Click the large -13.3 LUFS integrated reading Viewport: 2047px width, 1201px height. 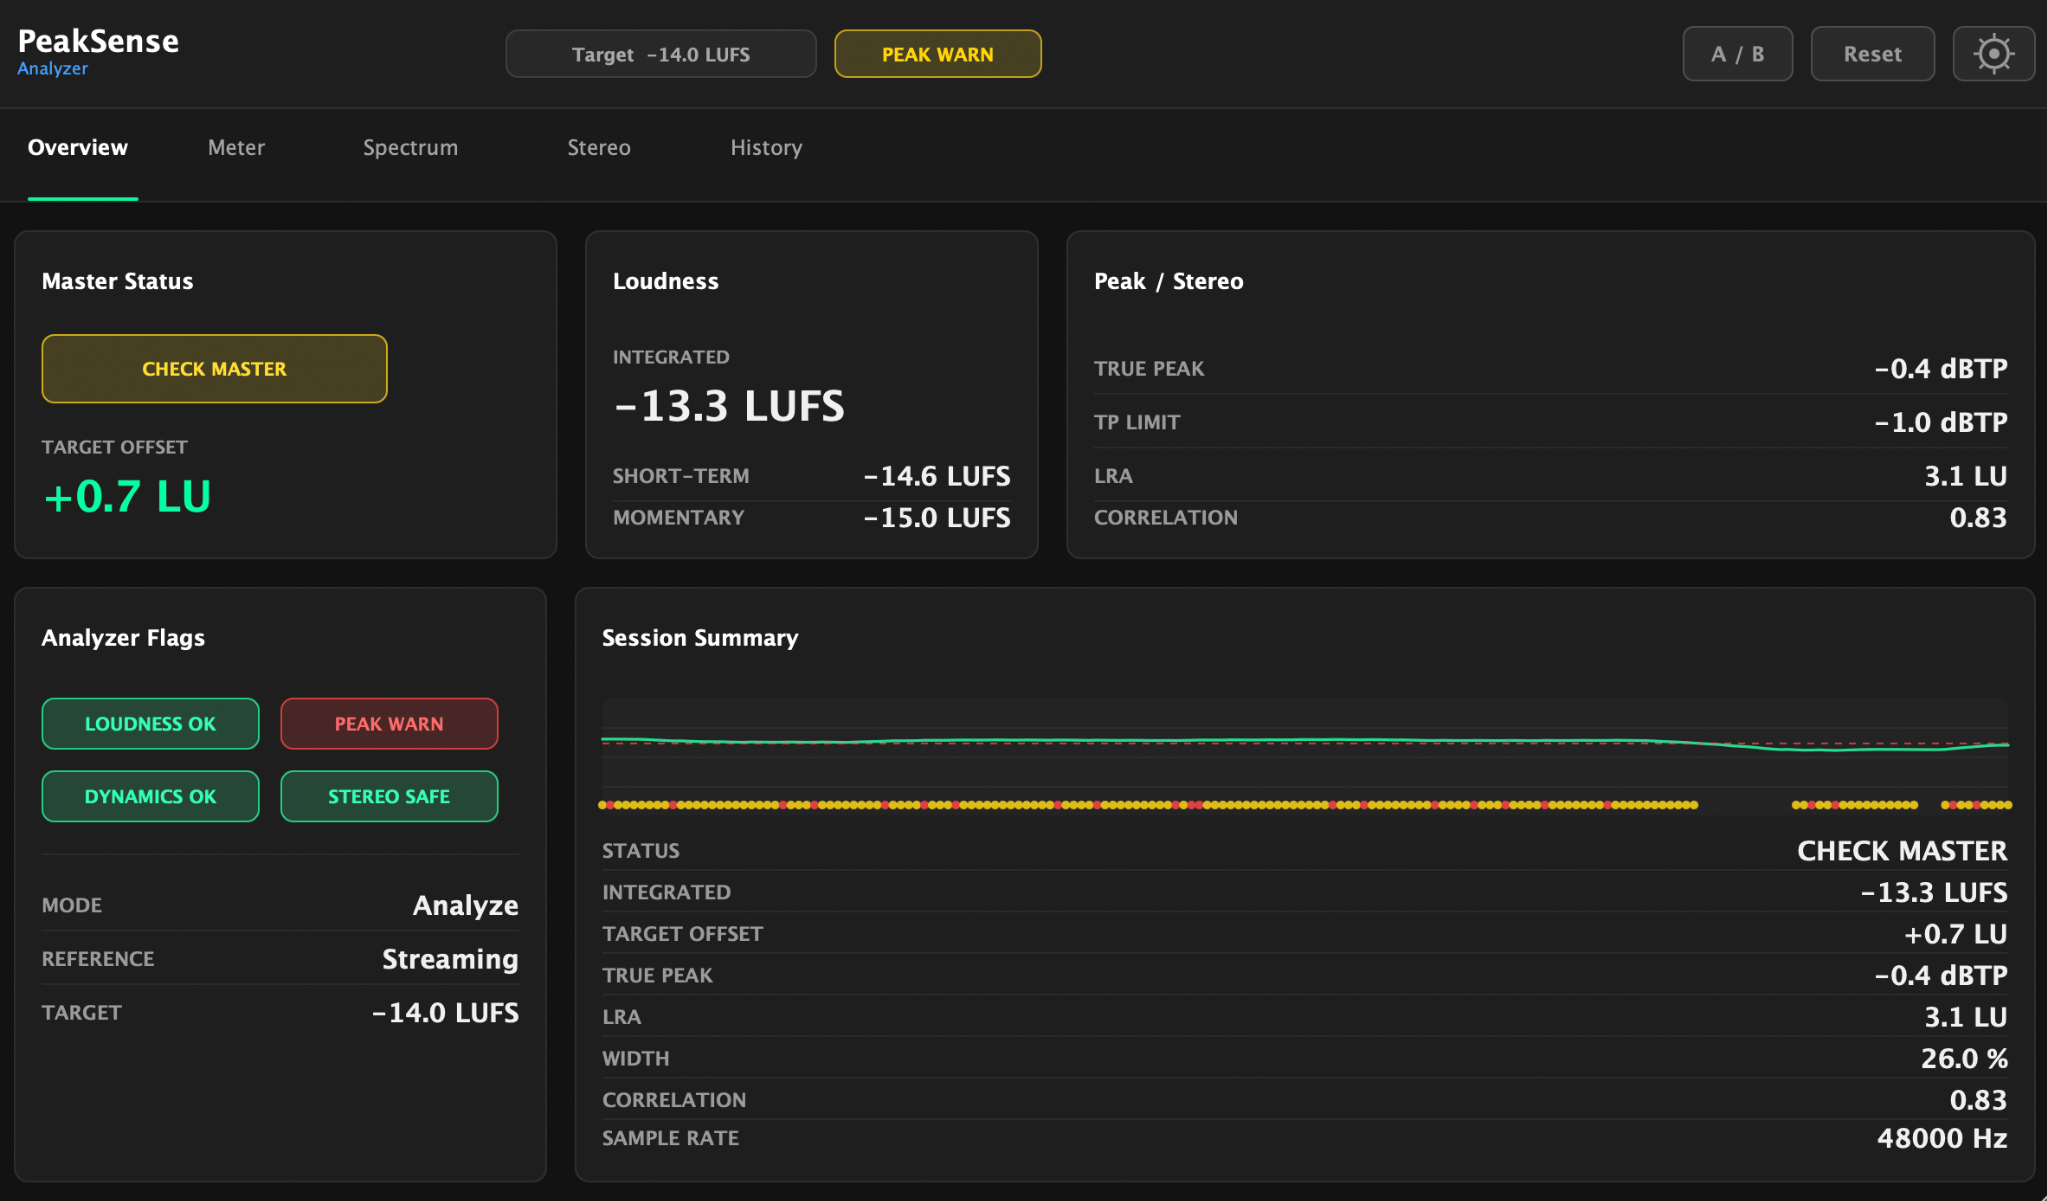tap(729, 406)
